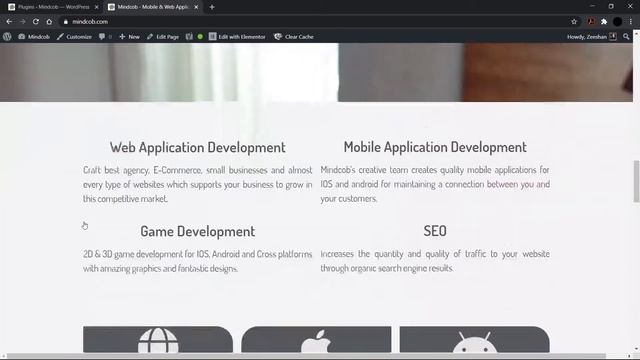Click the green SEO status dot

[200, 37]
